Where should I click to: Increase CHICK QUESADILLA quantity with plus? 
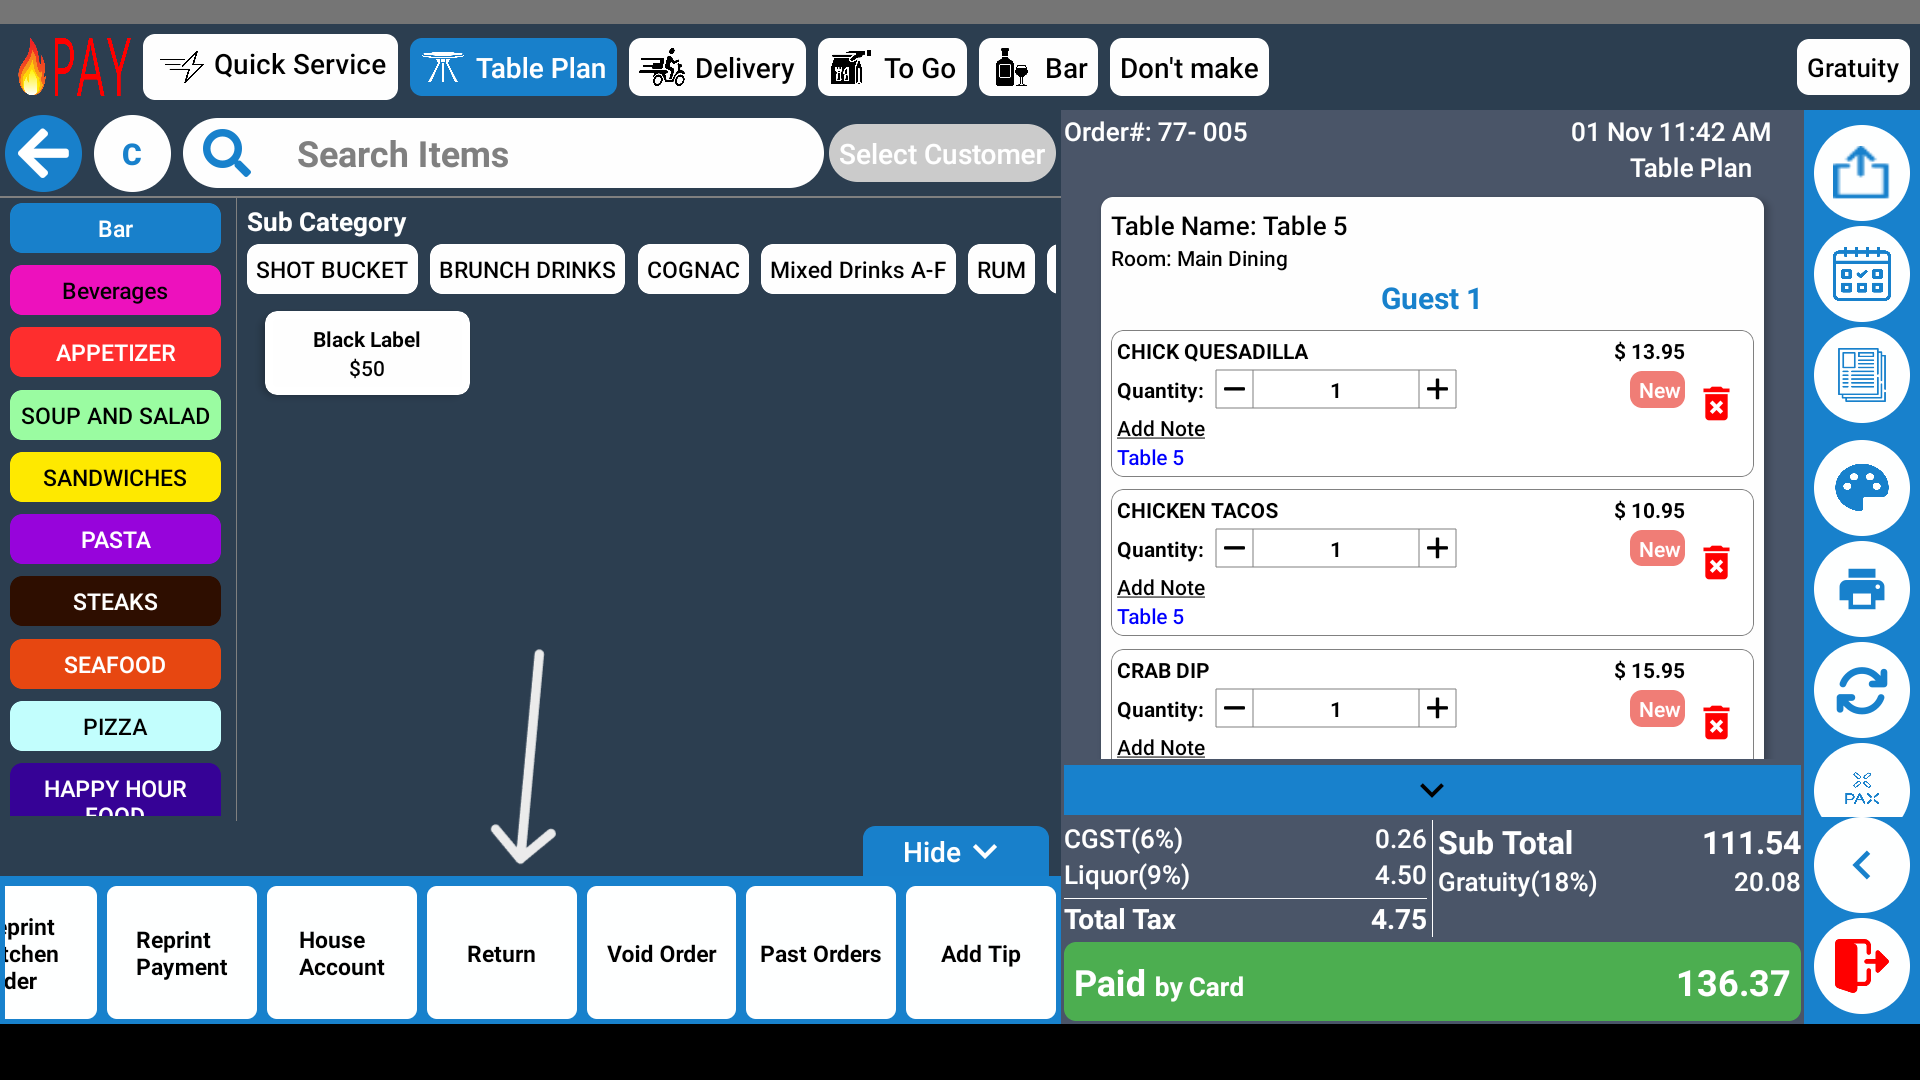pos(1437,390)
